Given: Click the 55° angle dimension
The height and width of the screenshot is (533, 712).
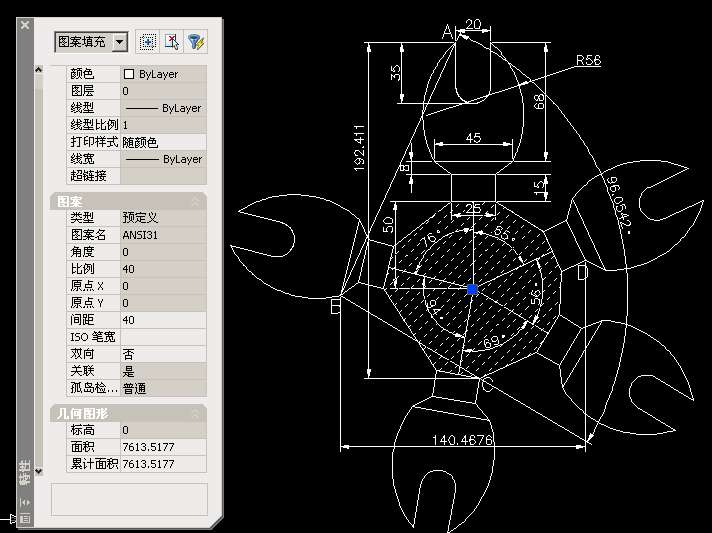Looking at the screenshot, I should (504, 233).
